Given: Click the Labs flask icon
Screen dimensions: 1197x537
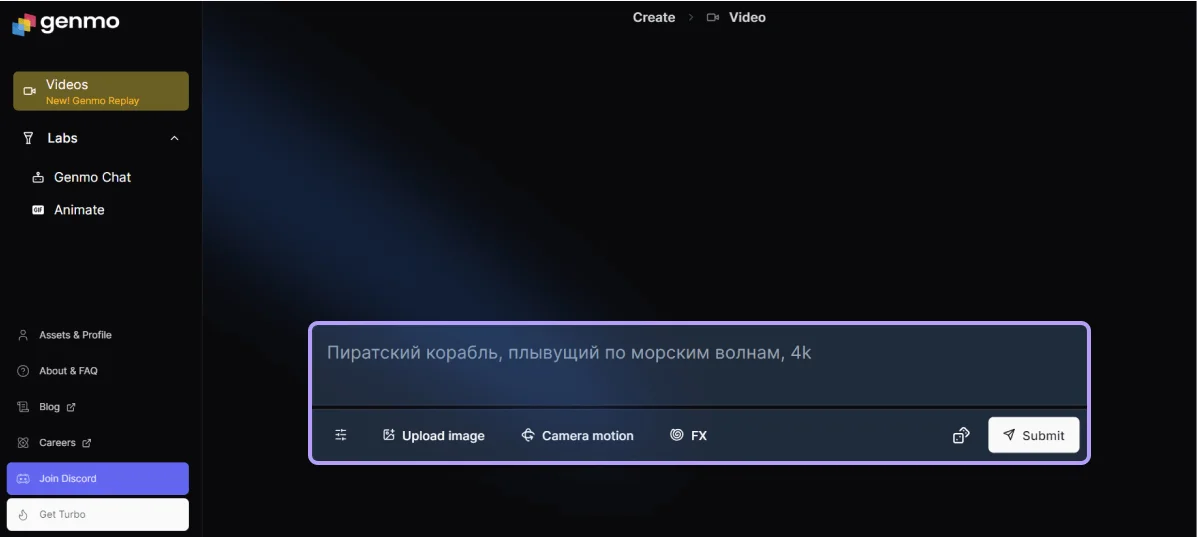Looking at the screenshot, I should pyautogui.click(x=28, y=138).
